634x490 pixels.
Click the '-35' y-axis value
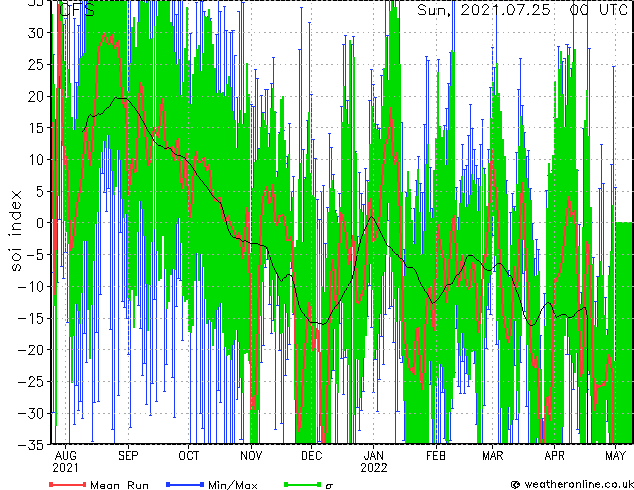click(x=31, y=445)
